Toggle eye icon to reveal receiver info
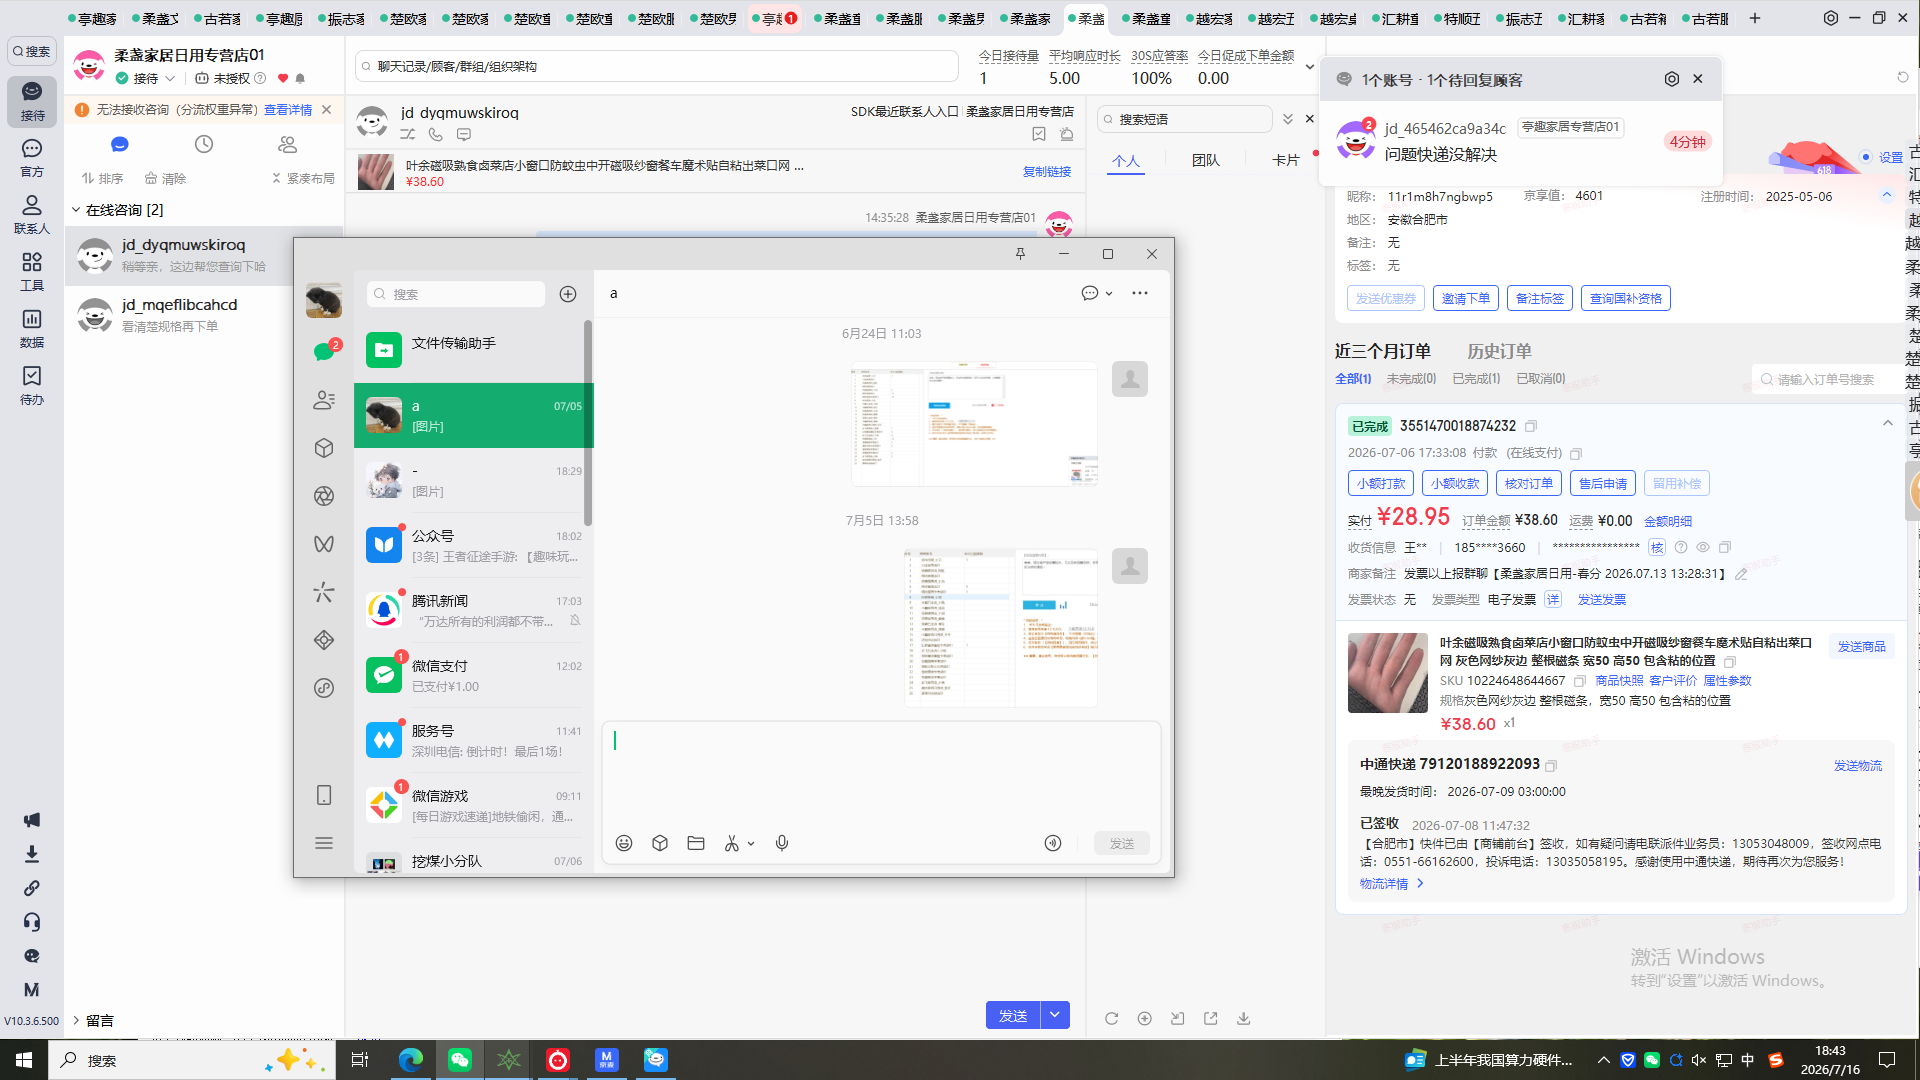The width and height of the screenshot is (1920, 1080). pos(1703,547)
